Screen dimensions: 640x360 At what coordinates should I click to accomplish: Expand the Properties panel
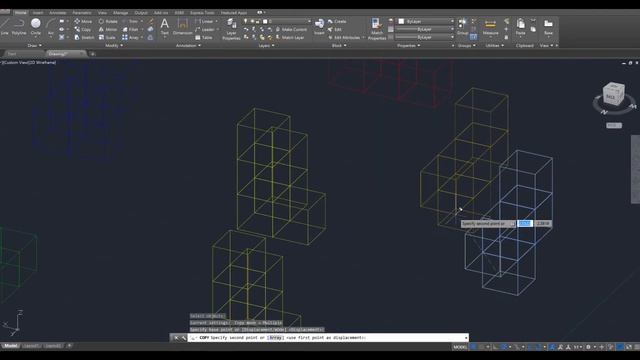point(409,46)
